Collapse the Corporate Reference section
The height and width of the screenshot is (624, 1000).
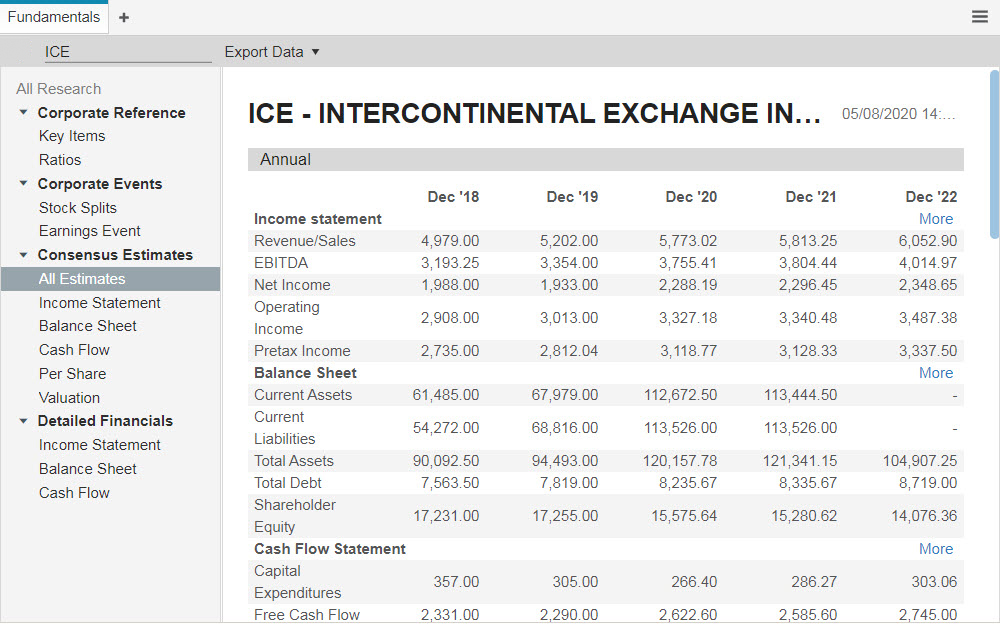point(23,112)
